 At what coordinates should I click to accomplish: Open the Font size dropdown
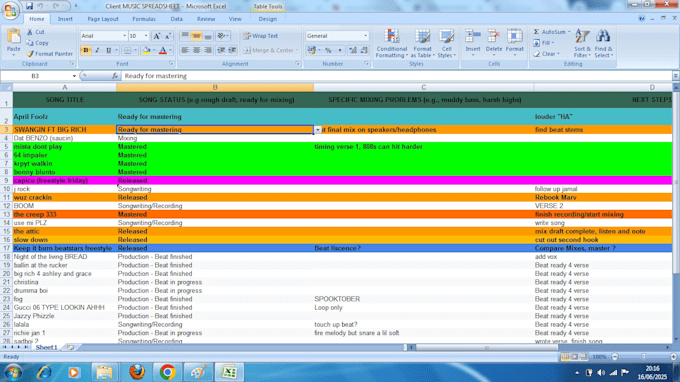146,36
